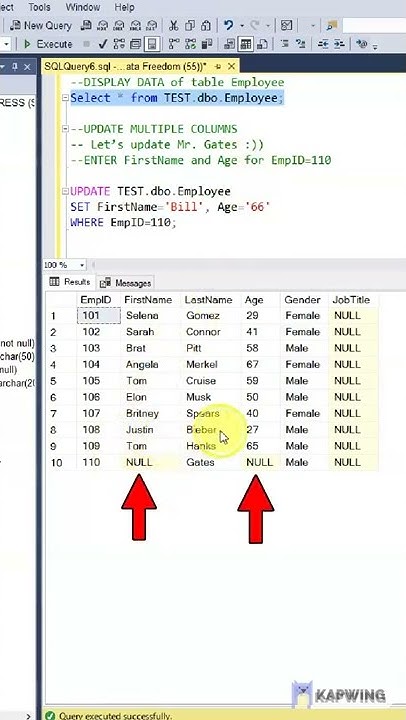Collapse the UPDATE statement outline block
The image size is (406, 720).
point(65,191)
